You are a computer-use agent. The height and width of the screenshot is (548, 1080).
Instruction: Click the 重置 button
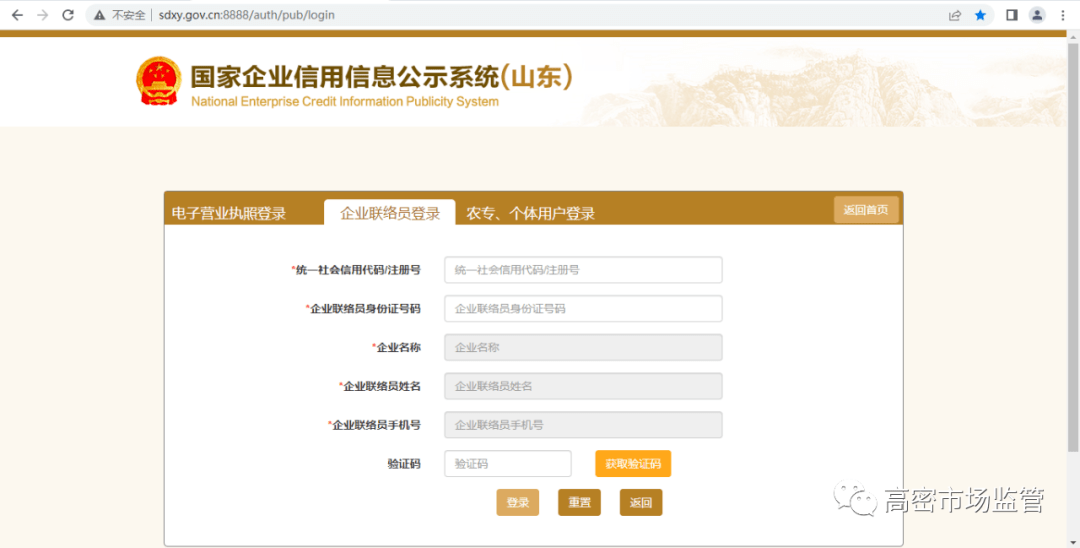coord(579,503)
